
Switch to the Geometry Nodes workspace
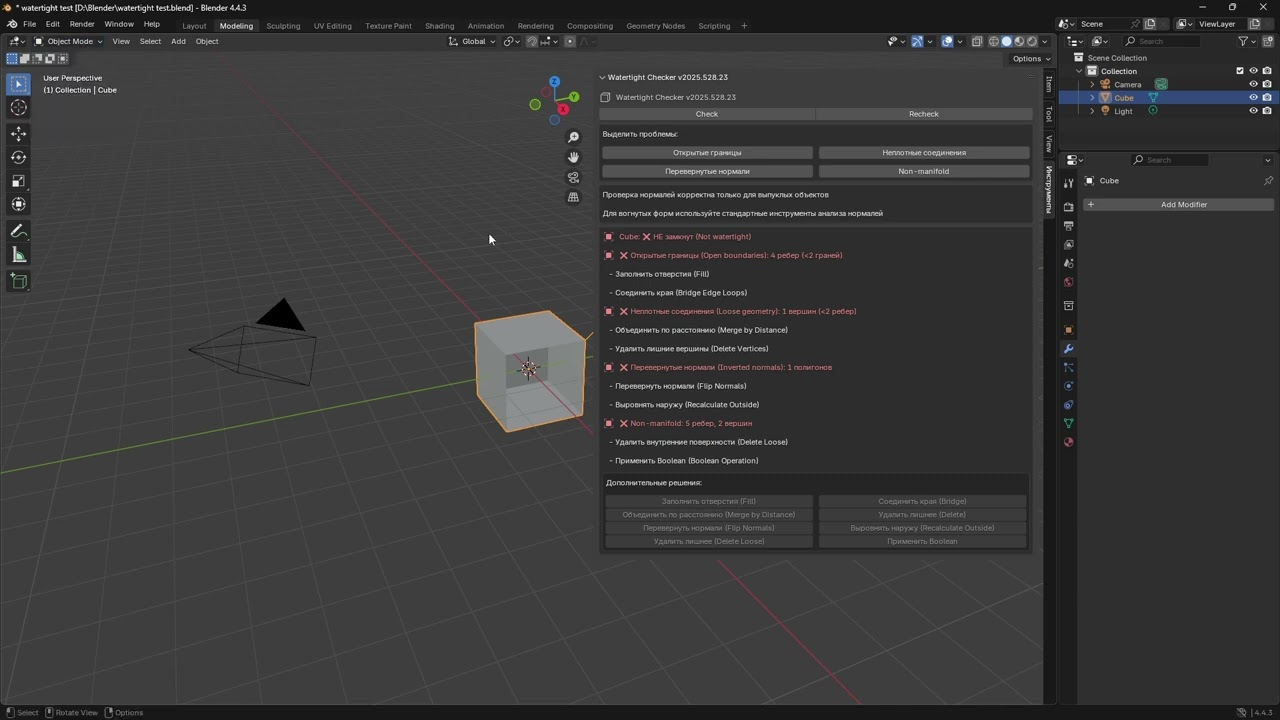655,26
